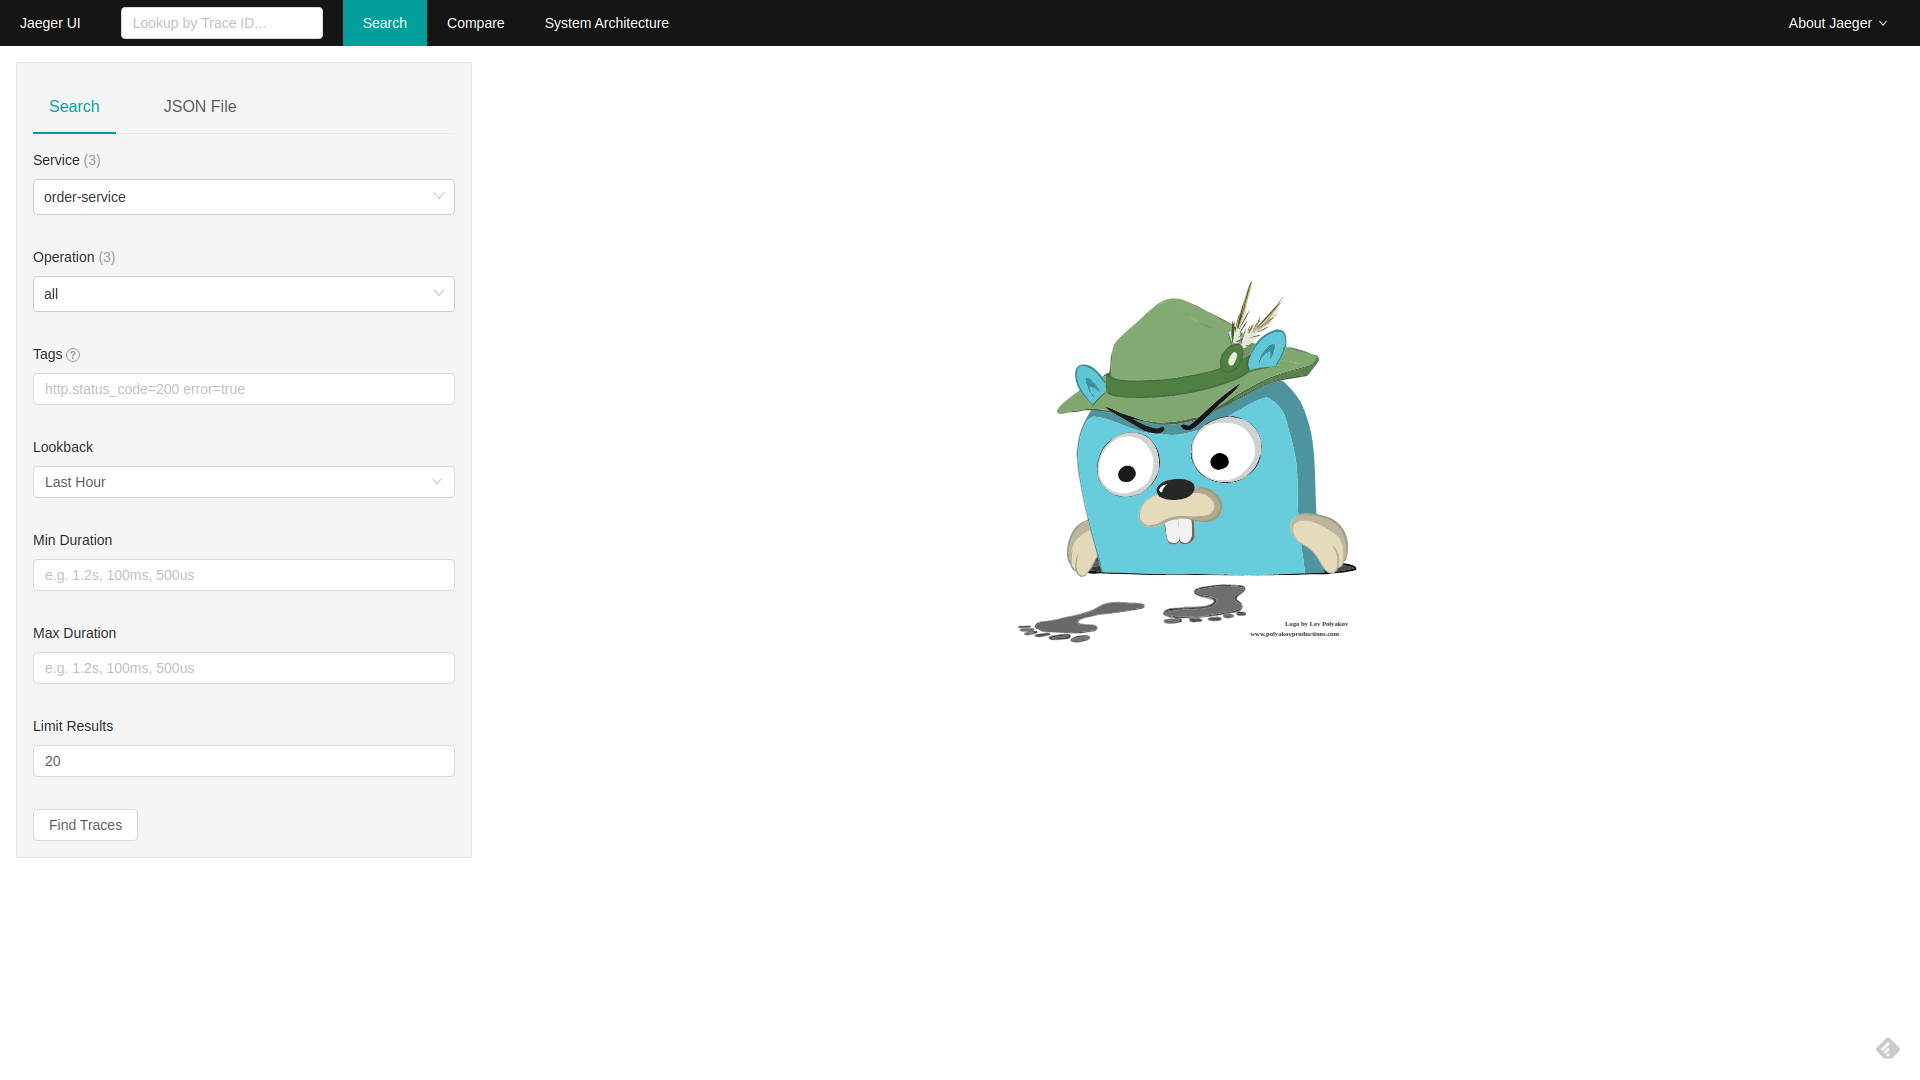1920x1080 pixels.
Task: Switch to the JSON File tab
Action: [200, 107]
